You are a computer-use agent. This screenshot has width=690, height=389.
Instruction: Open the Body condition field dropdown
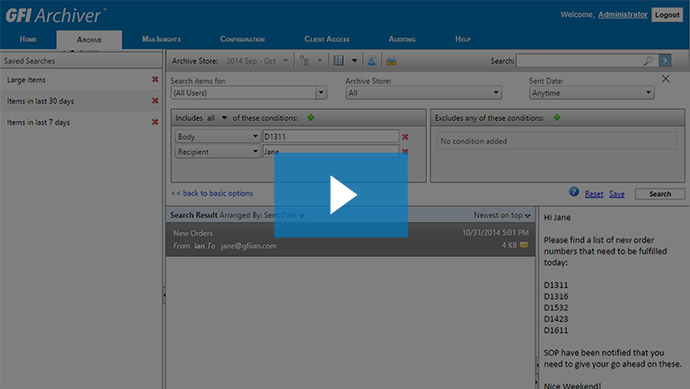(217, 136)
